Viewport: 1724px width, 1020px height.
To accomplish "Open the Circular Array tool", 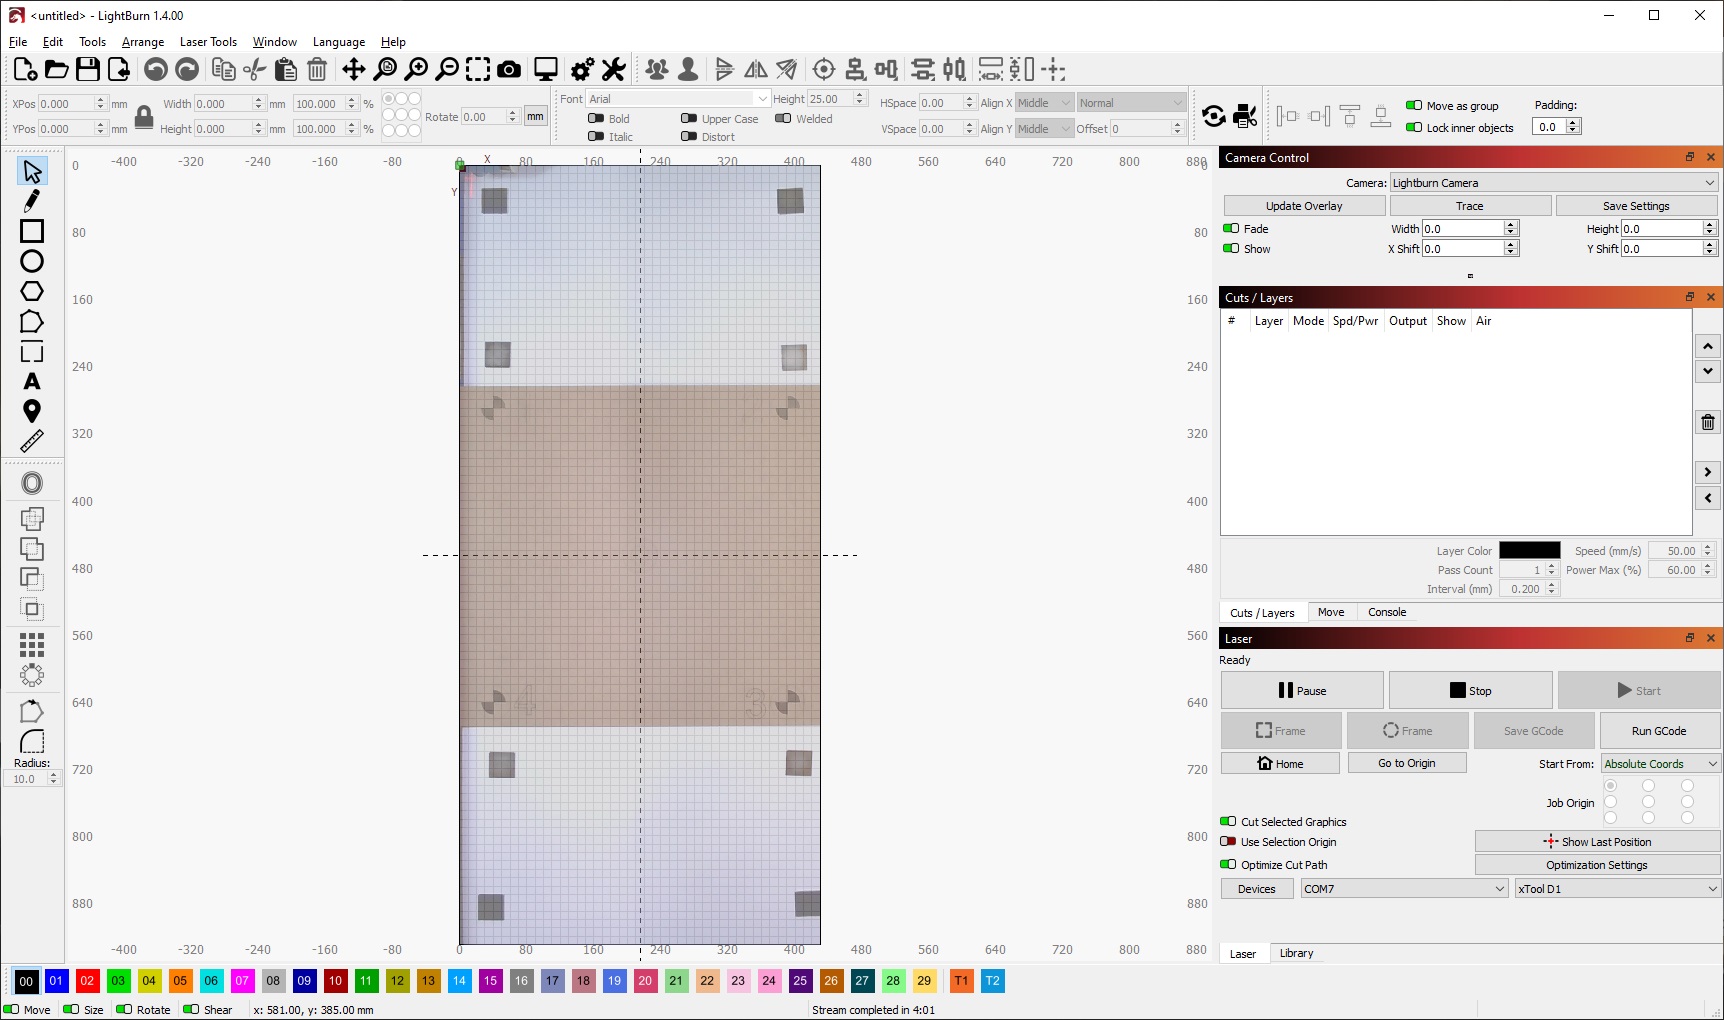I will 32,675.
